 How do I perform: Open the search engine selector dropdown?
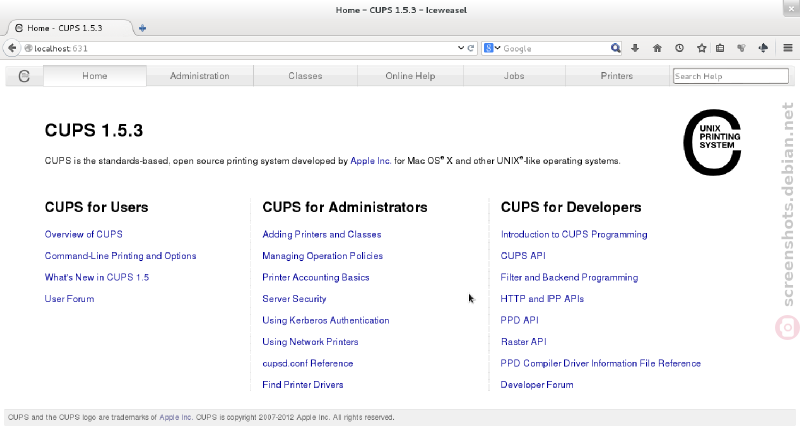coord(492,48)
